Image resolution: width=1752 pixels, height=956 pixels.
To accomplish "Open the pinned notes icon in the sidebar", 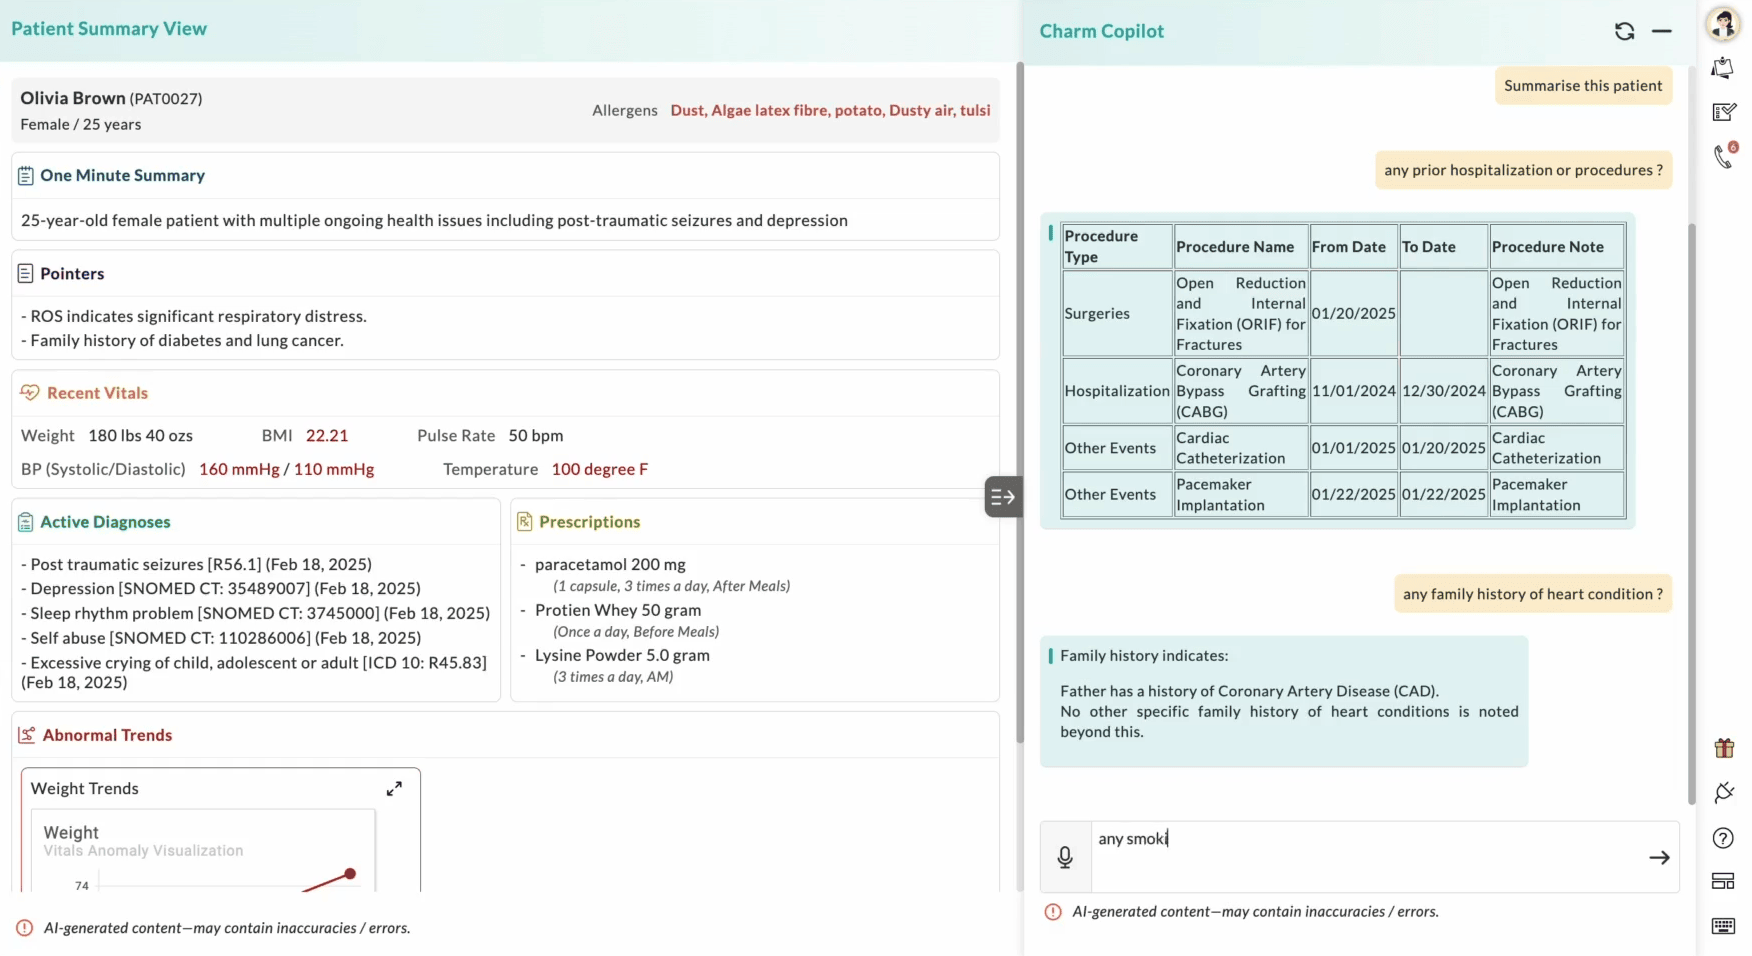I will [1723, 68].
